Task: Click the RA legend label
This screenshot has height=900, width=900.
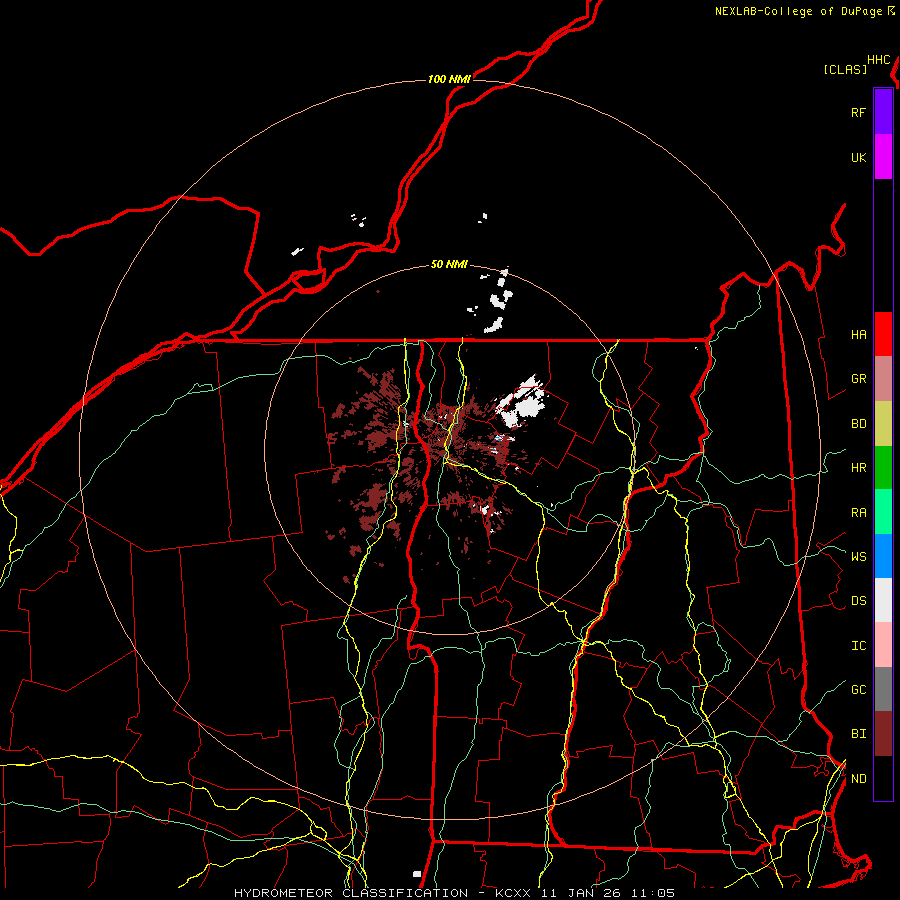Action: (x=858, y=512)
